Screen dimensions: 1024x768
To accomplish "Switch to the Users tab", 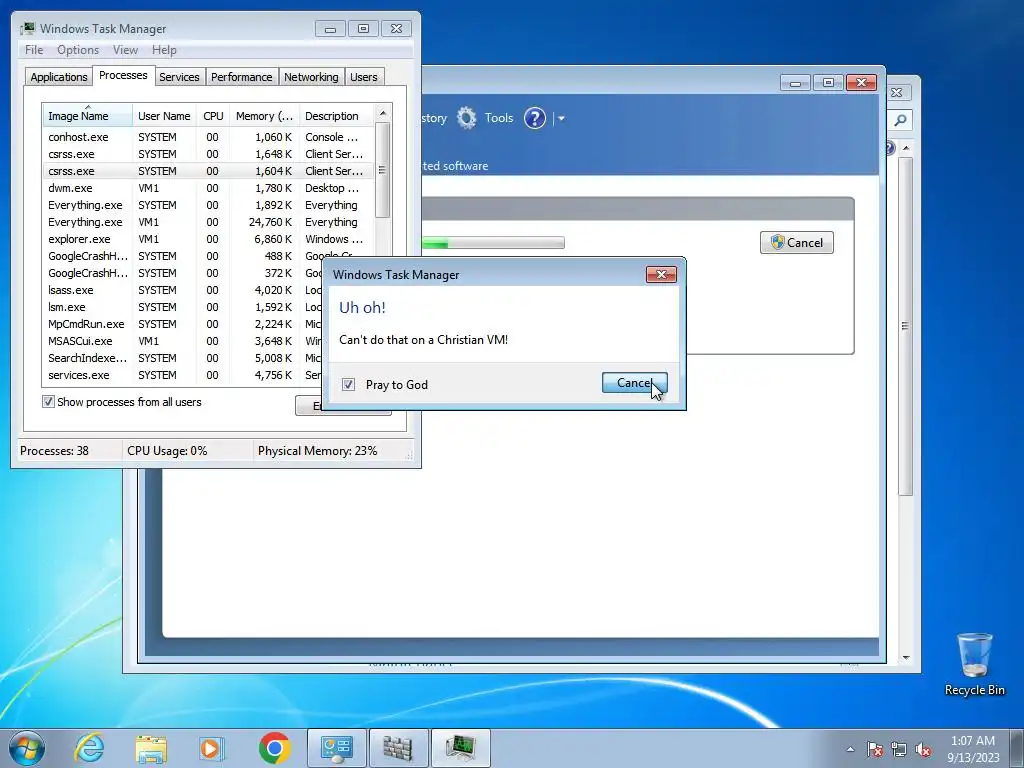I will pyautogui.click(x=364, y=77).
